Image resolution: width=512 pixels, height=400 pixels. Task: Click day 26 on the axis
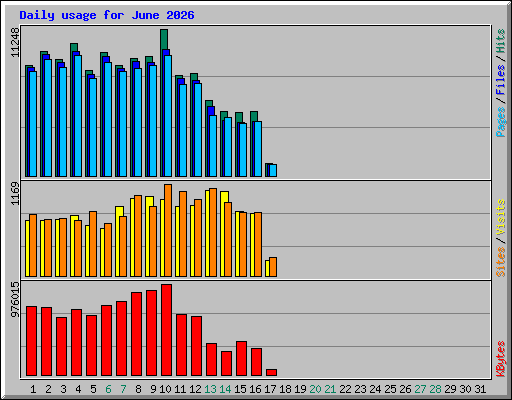[405, 389]
